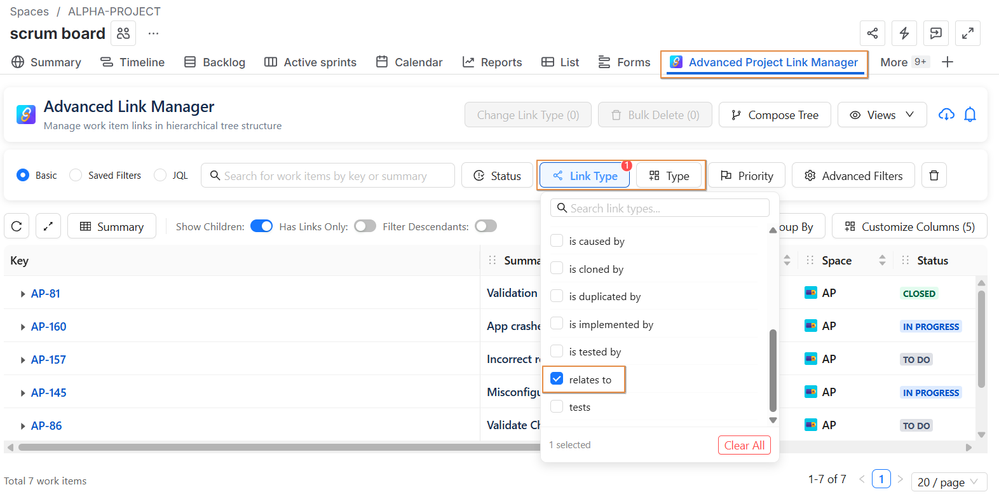The width and height of the screenshot is (999, 503).
Task: Click the trash icon to clear filters
Action: (934, 175)
